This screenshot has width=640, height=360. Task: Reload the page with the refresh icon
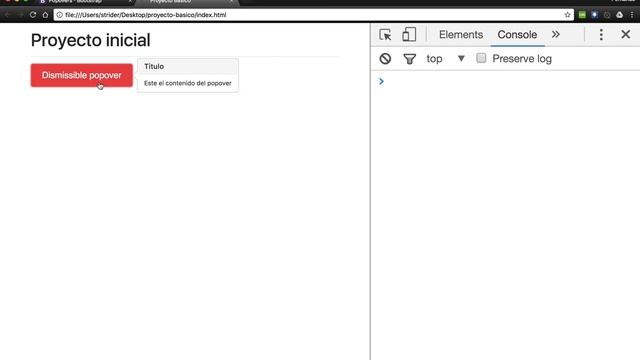33,15
